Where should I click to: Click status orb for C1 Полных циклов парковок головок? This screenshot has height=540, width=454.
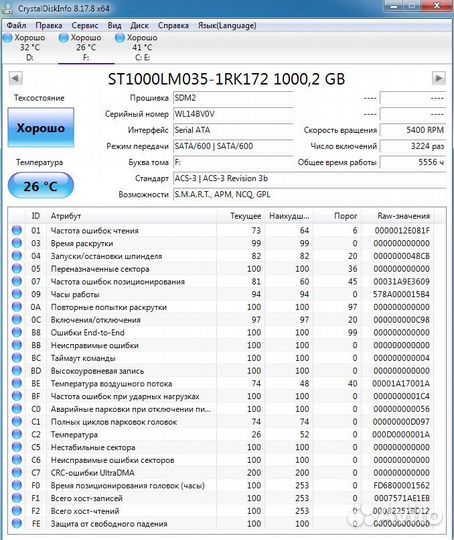pyautogui.click(x=17, y=421)
